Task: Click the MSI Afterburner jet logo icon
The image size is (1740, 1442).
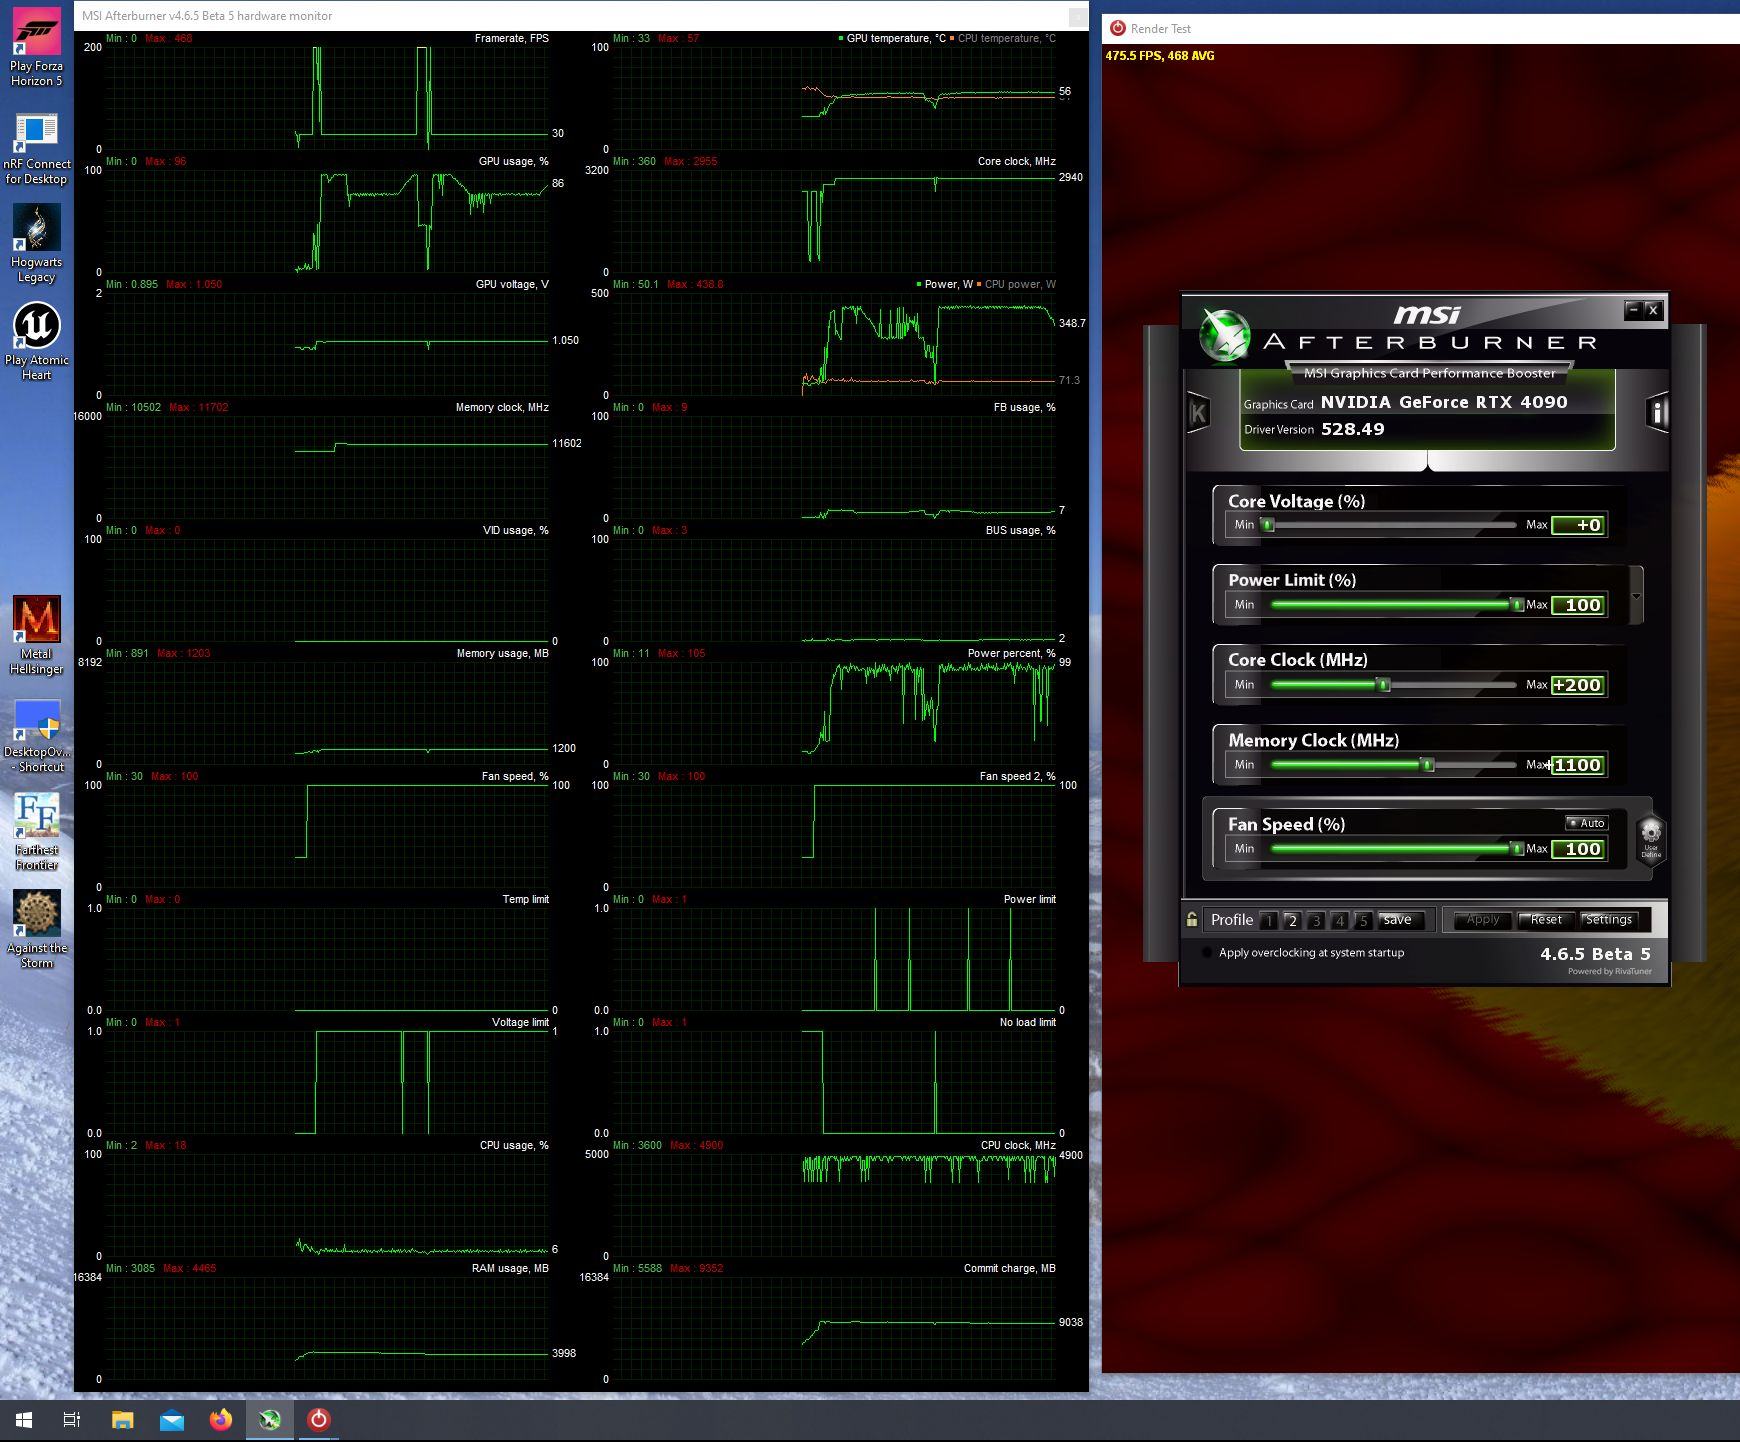Action: click(1225, 335)
